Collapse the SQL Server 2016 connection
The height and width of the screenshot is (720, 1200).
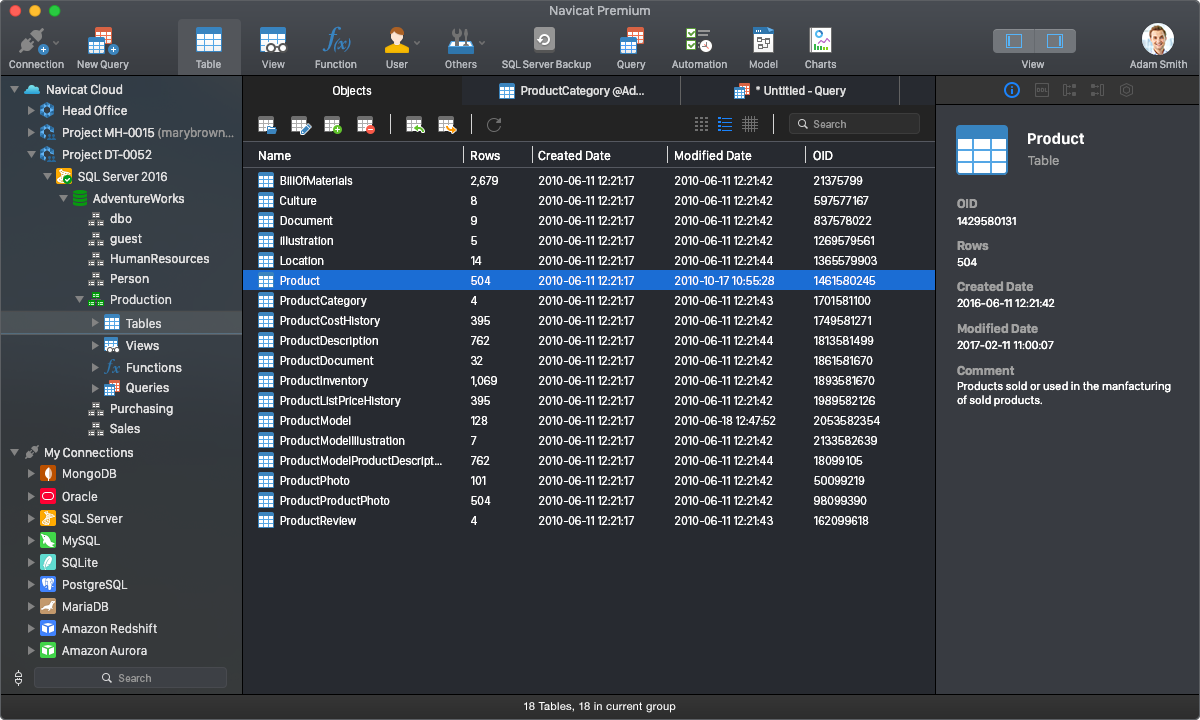47,176
